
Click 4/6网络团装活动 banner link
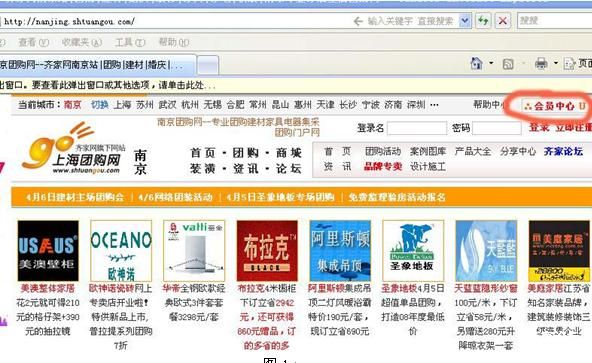pyautogui.click(x=175, y=197)
